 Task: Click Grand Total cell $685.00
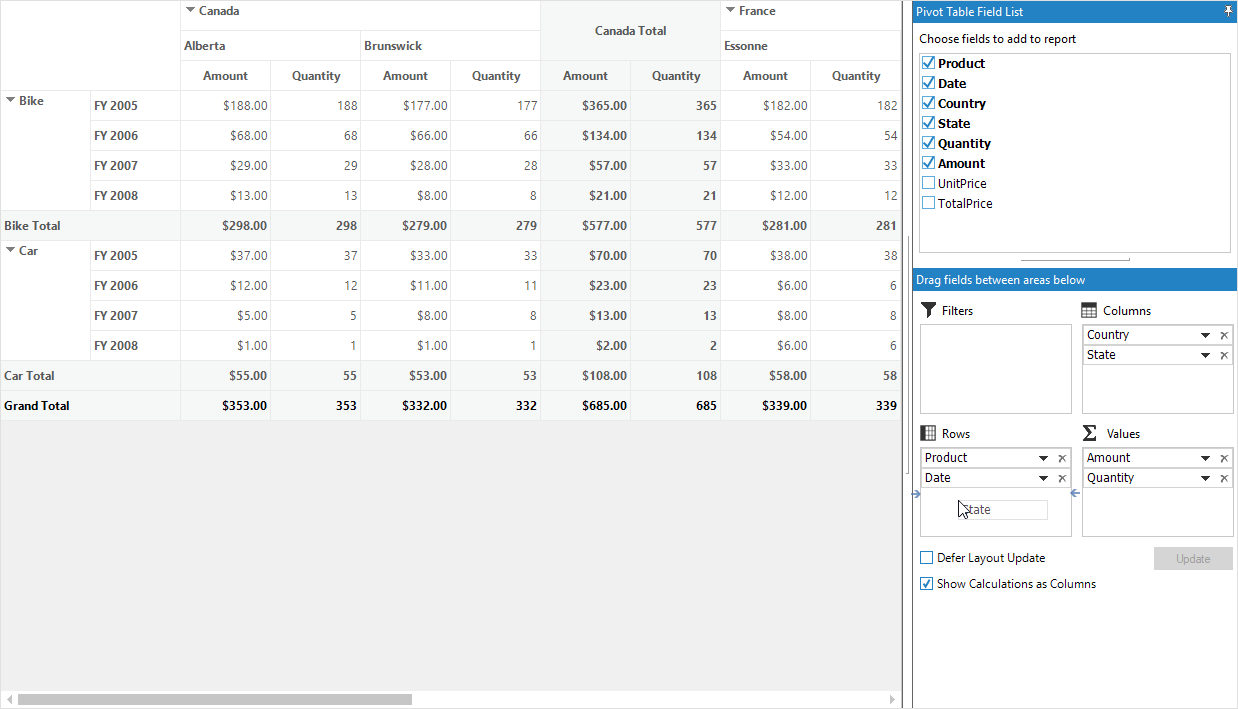click(585, 406)
